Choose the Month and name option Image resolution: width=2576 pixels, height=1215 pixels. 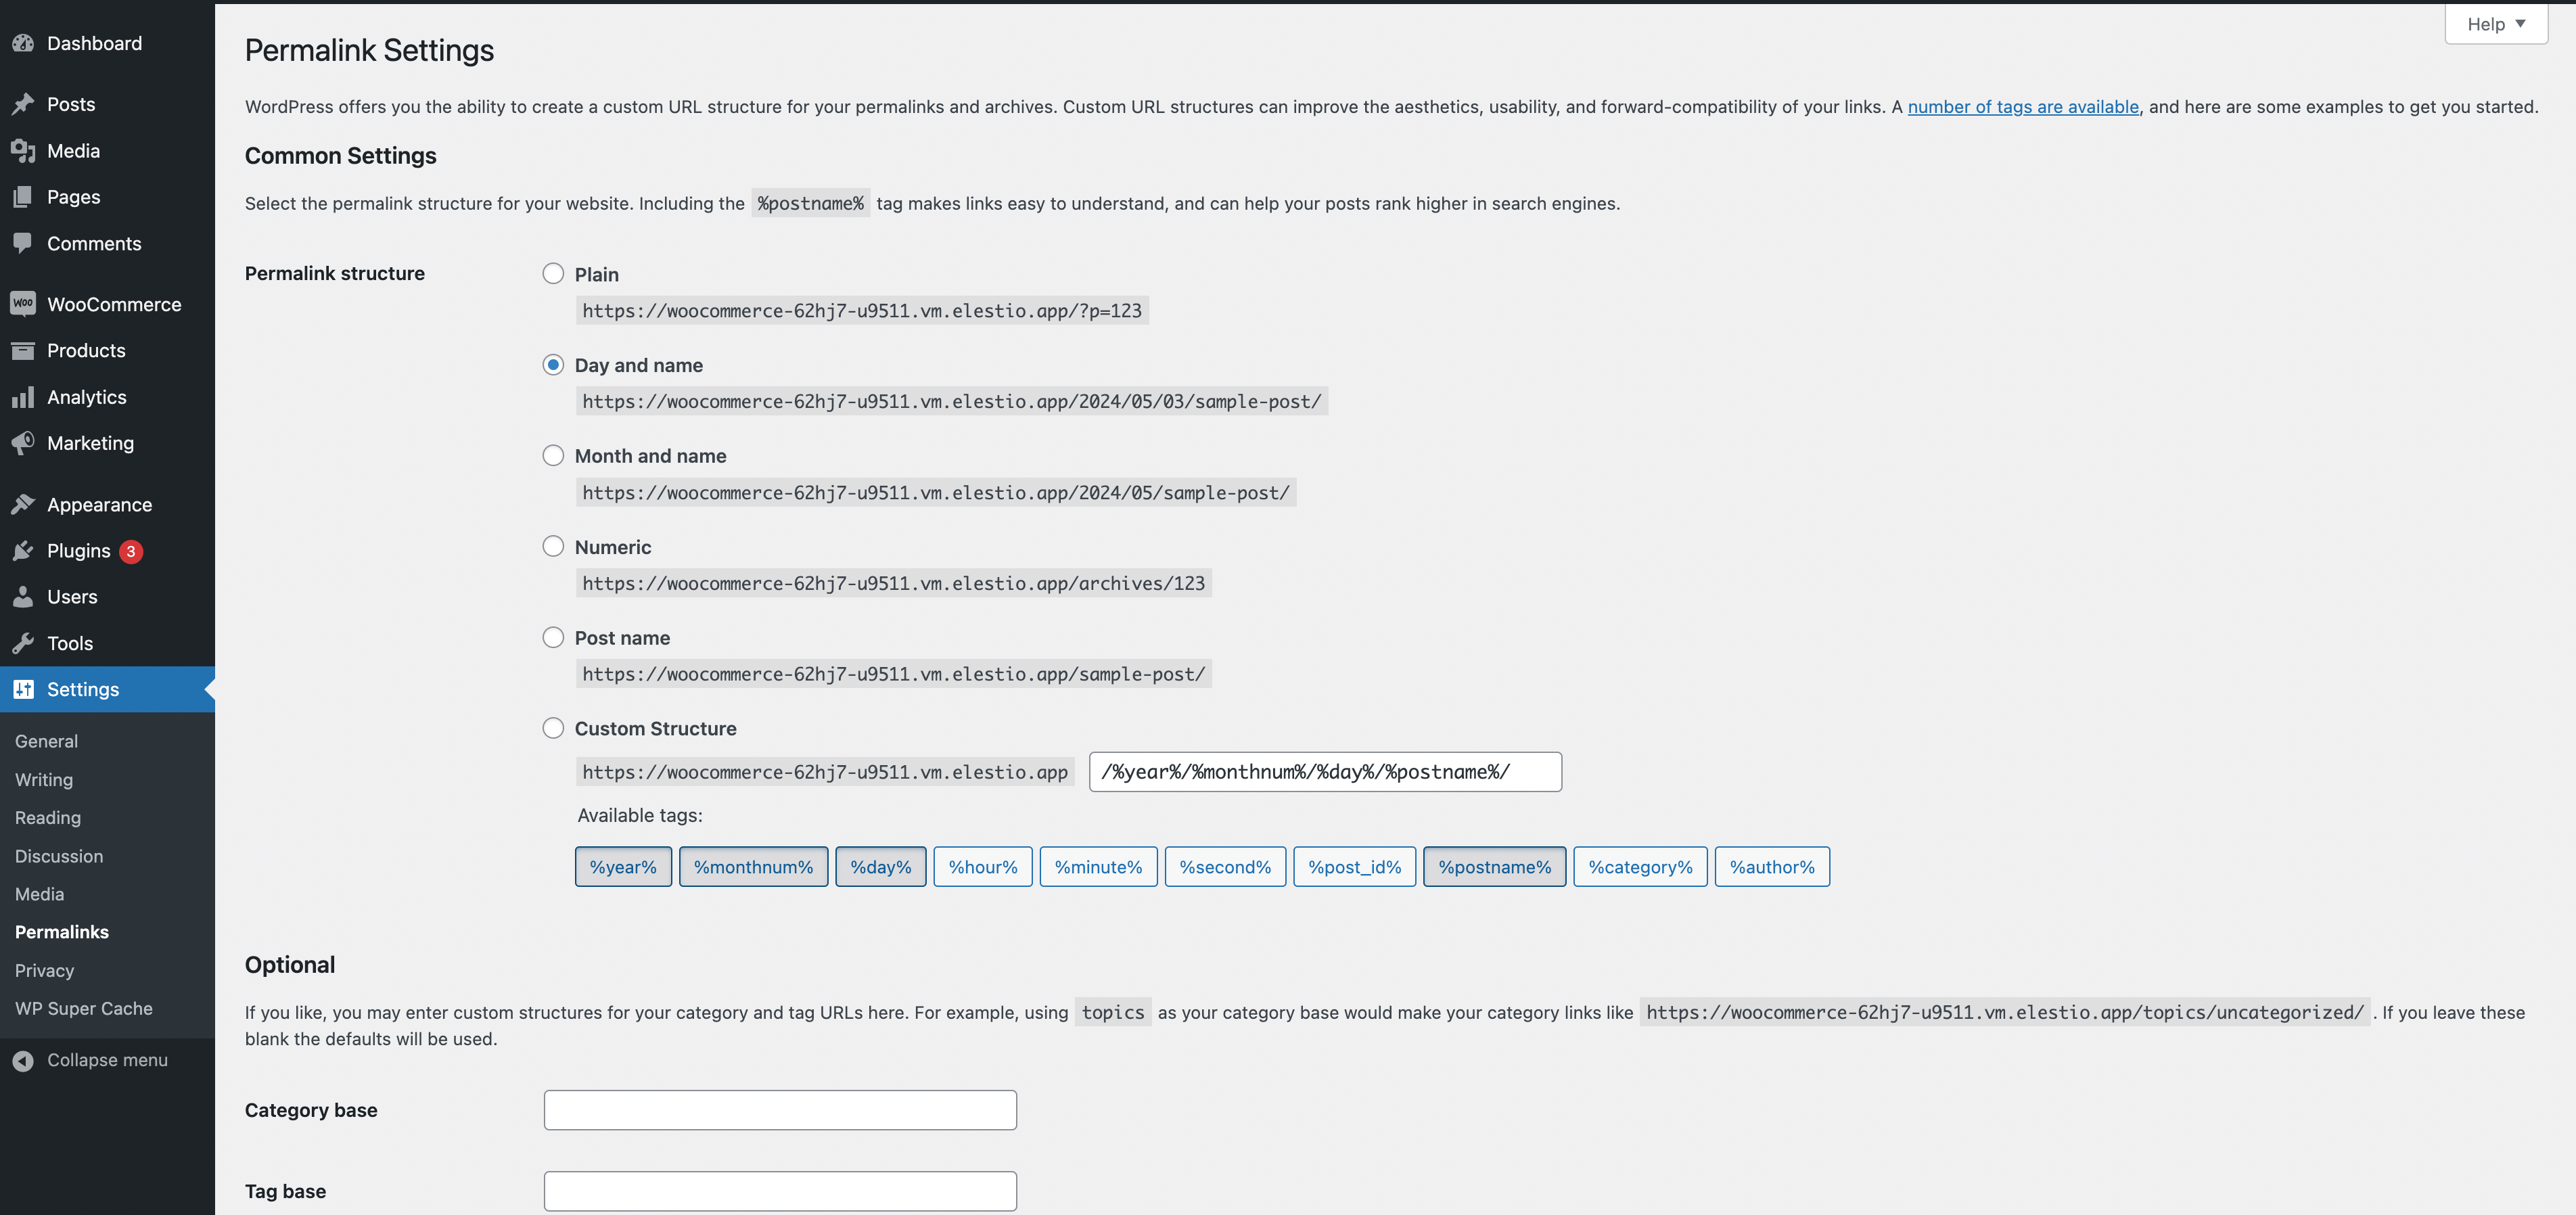coord(553,456)
